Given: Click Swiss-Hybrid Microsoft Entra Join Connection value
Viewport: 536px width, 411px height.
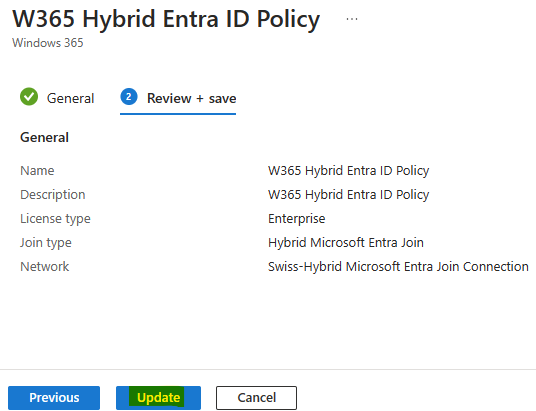Looking at the screenshot, I should pyautogui.click(x=398, y=267).
